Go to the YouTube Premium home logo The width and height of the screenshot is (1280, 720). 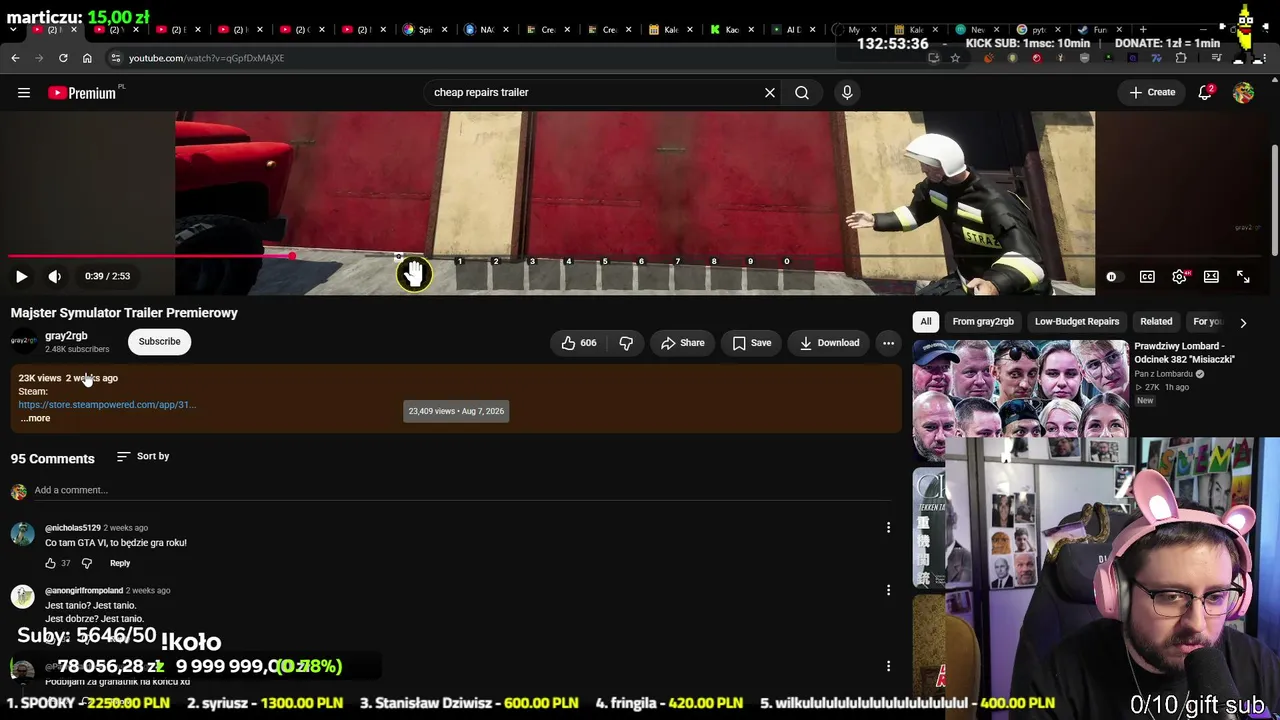point(82,93)
